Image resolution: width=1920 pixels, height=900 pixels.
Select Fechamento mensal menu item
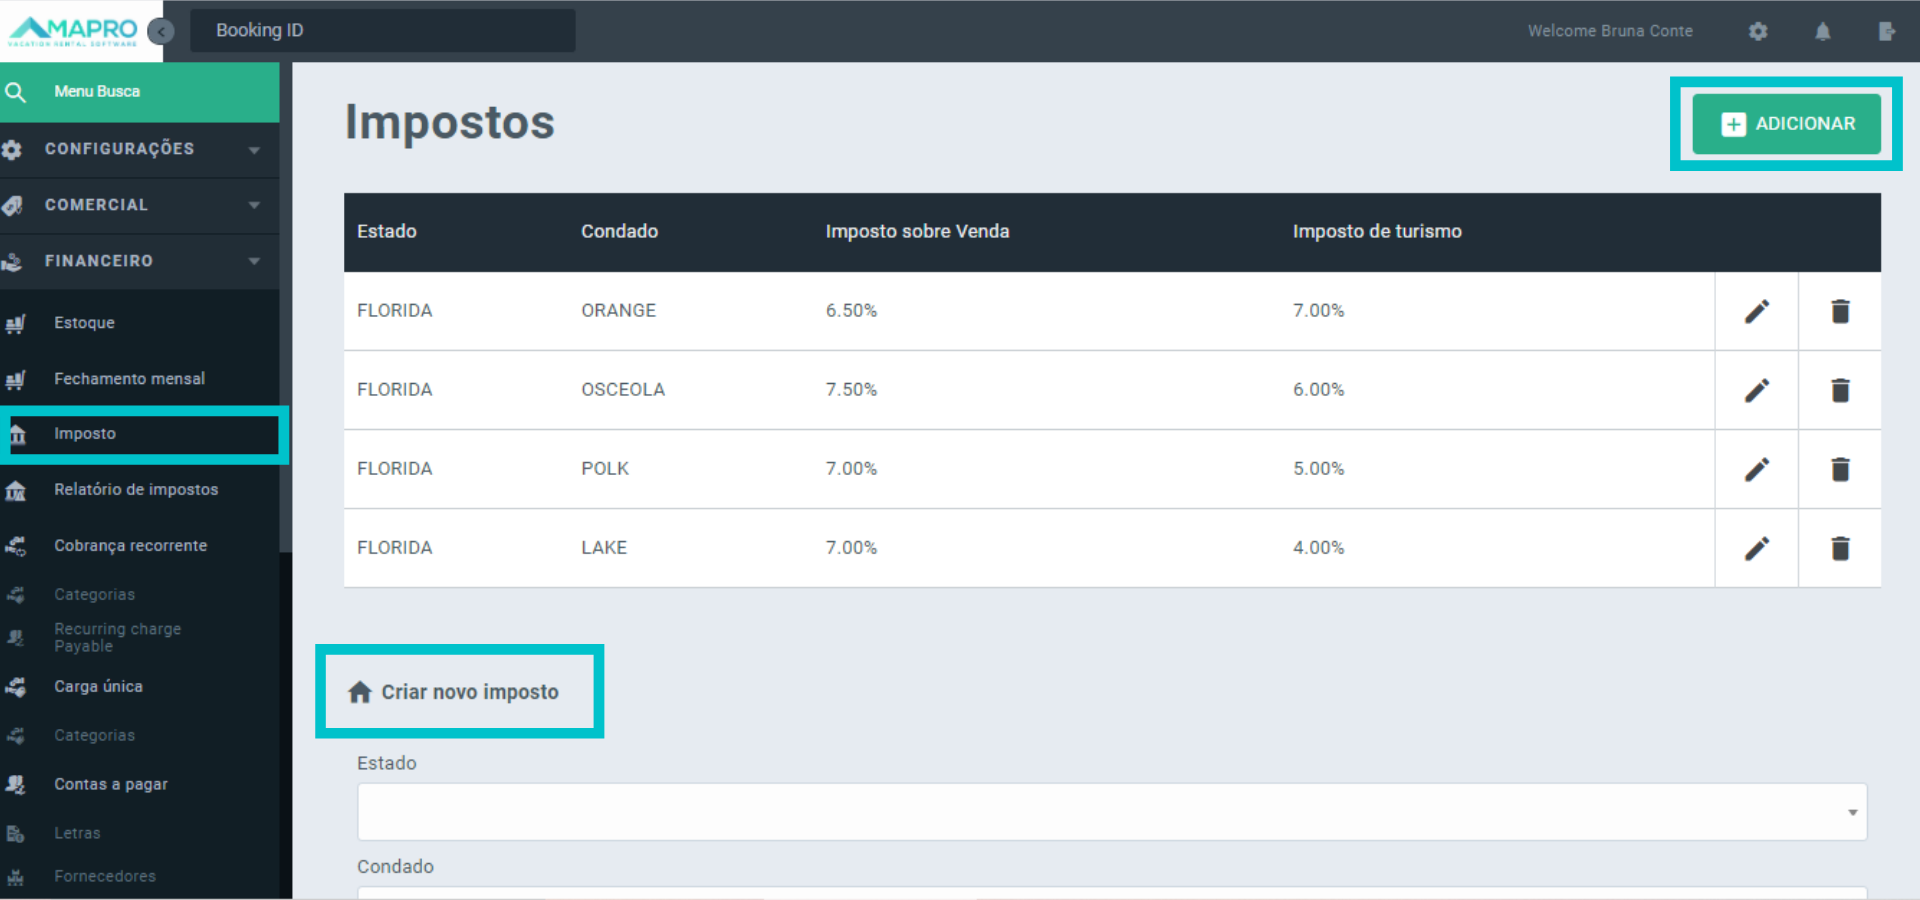(129, 379)
